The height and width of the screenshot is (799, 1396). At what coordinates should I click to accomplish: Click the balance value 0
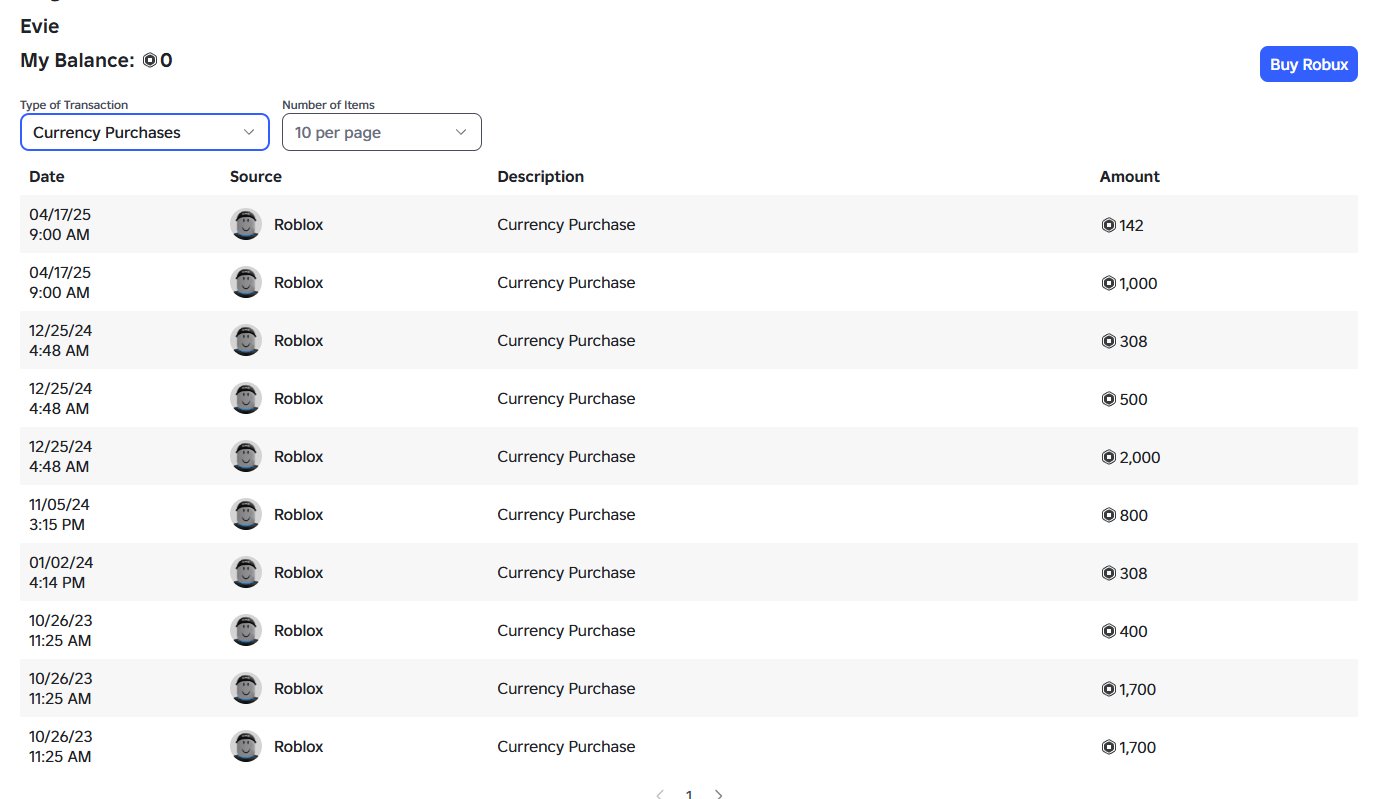point(166,61)
